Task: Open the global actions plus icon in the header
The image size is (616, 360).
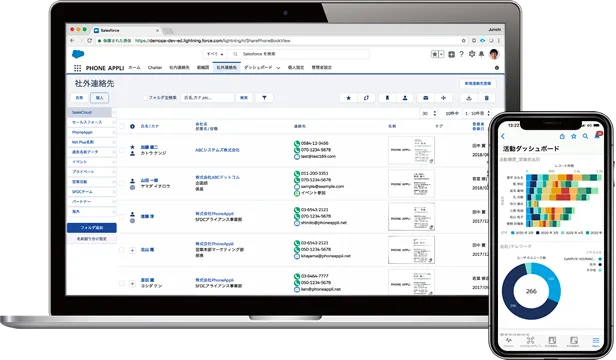Action: 451,54
